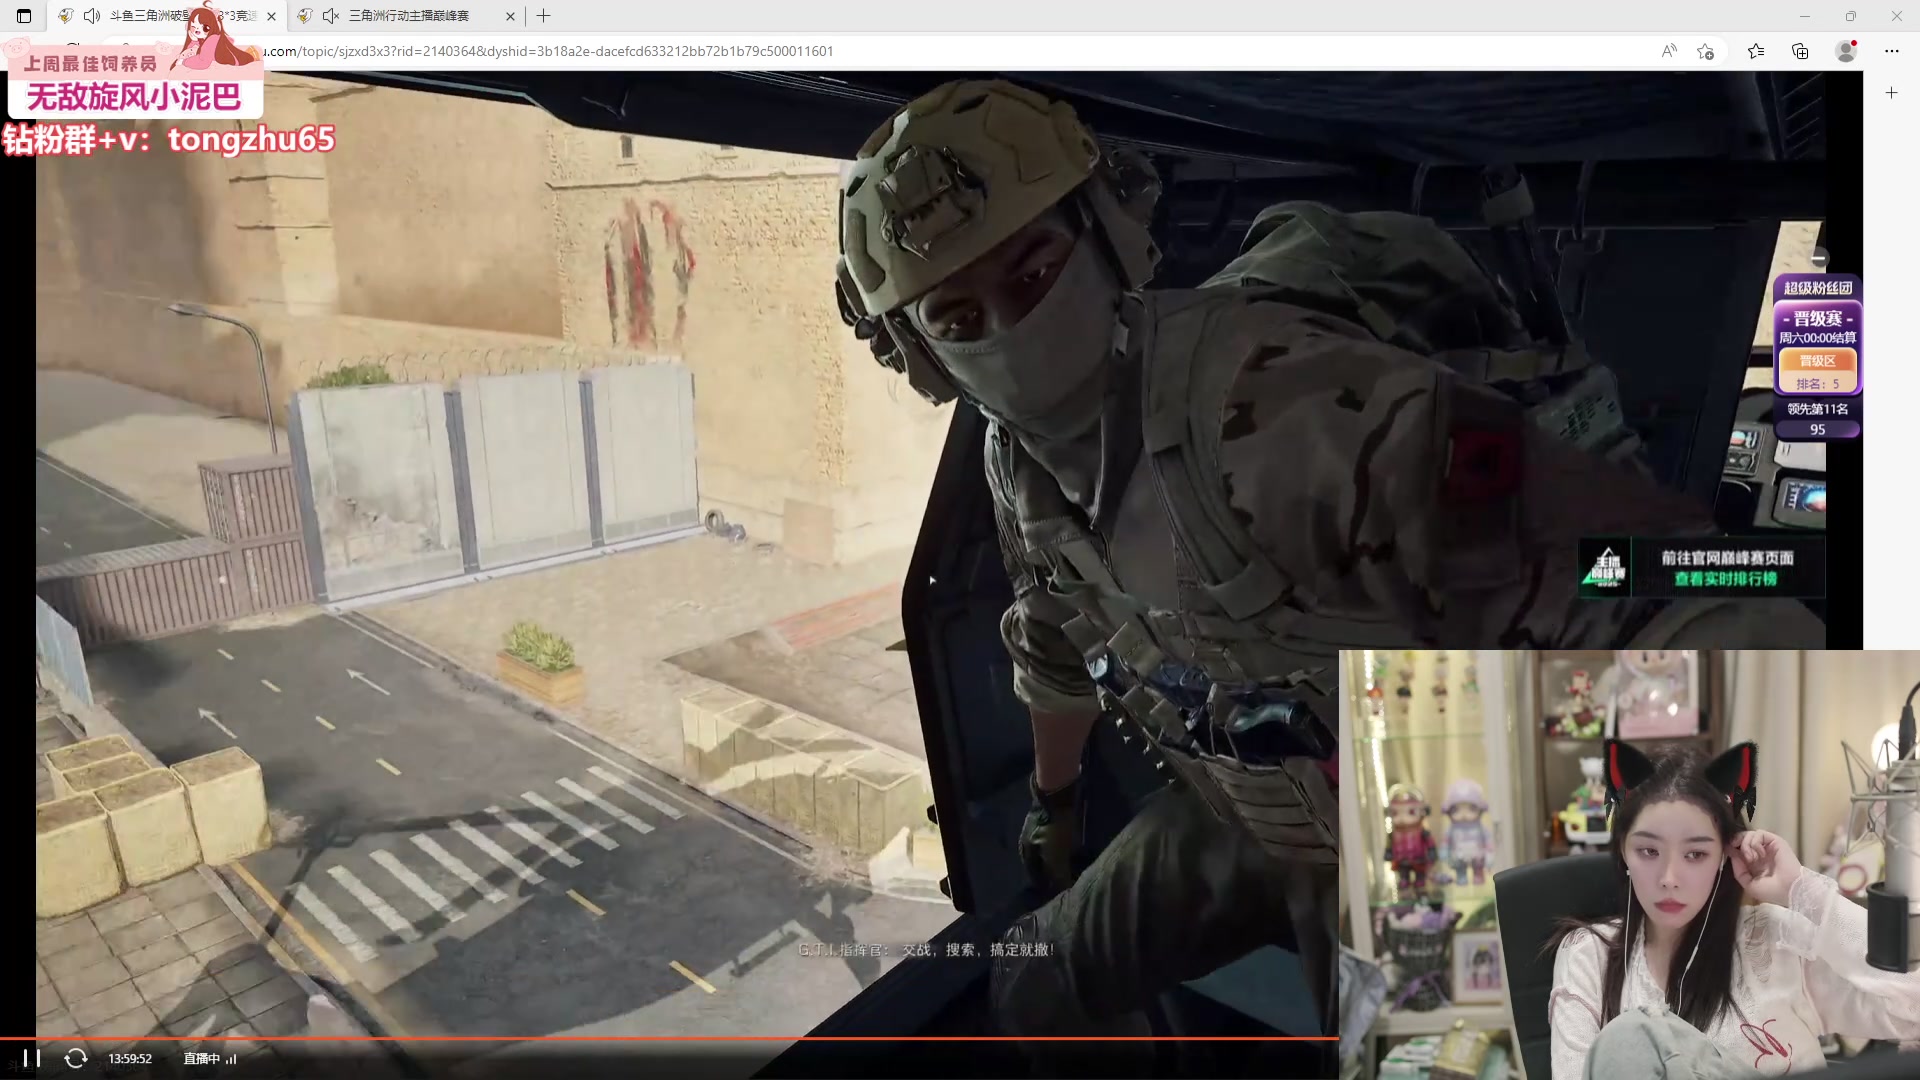Mute the playing Douyu tab audio

pyautogui.click(x=92, y=16)
